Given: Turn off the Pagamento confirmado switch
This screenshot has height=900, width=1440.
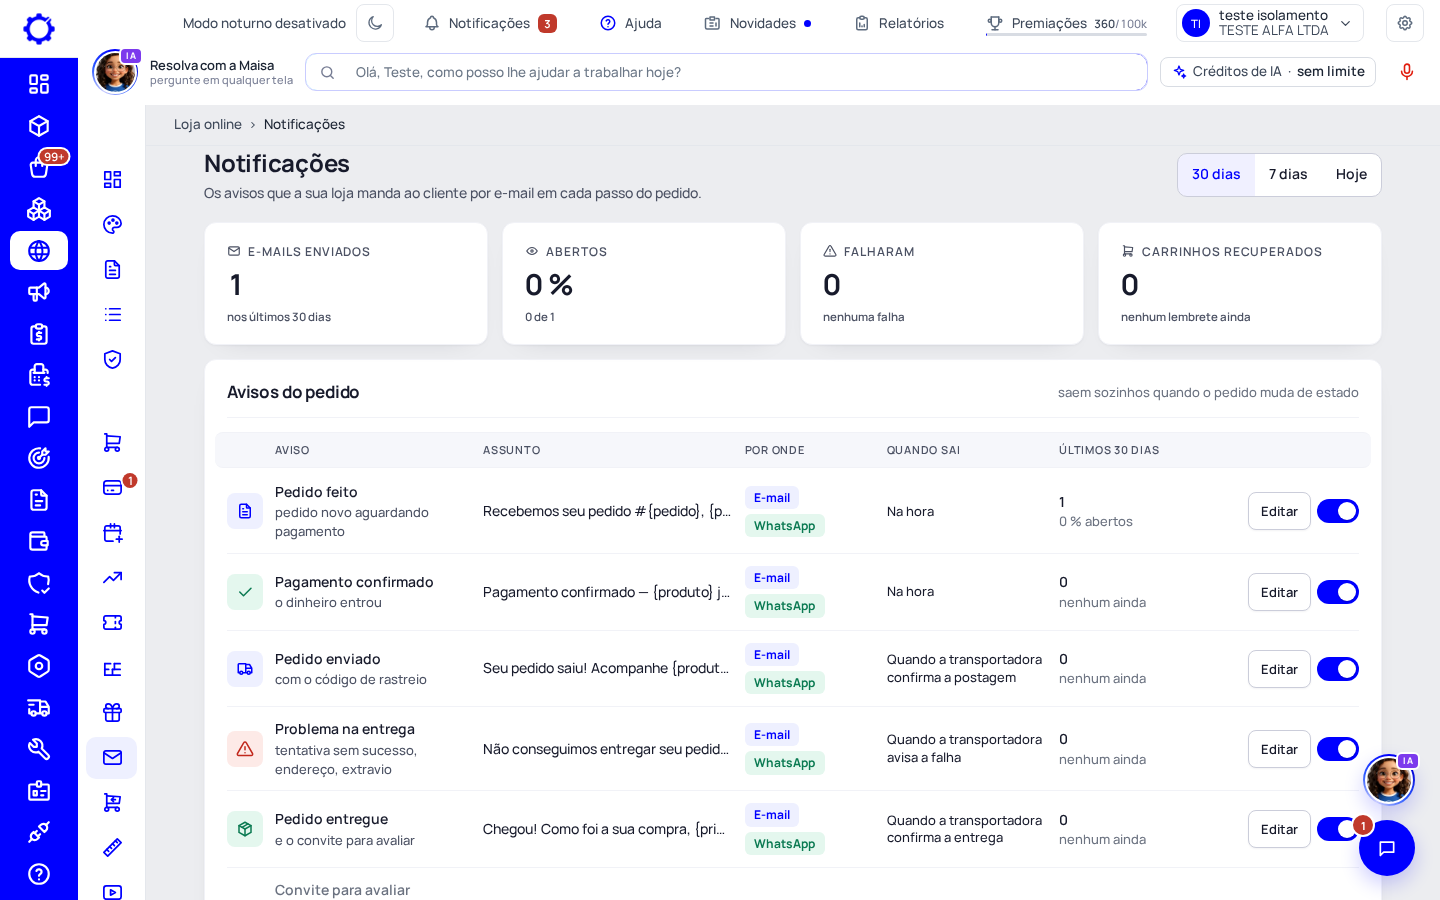Looking at the screenshot, I should [x=1338, y=592].
